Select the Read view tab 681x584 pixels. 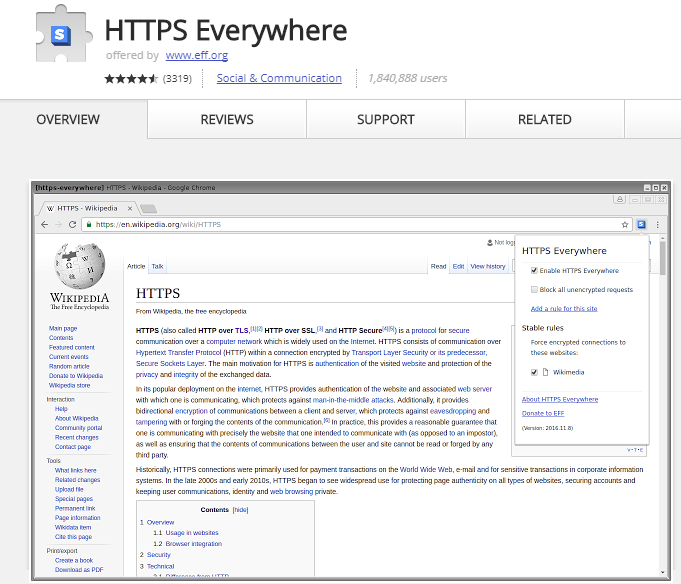point(438,266)
